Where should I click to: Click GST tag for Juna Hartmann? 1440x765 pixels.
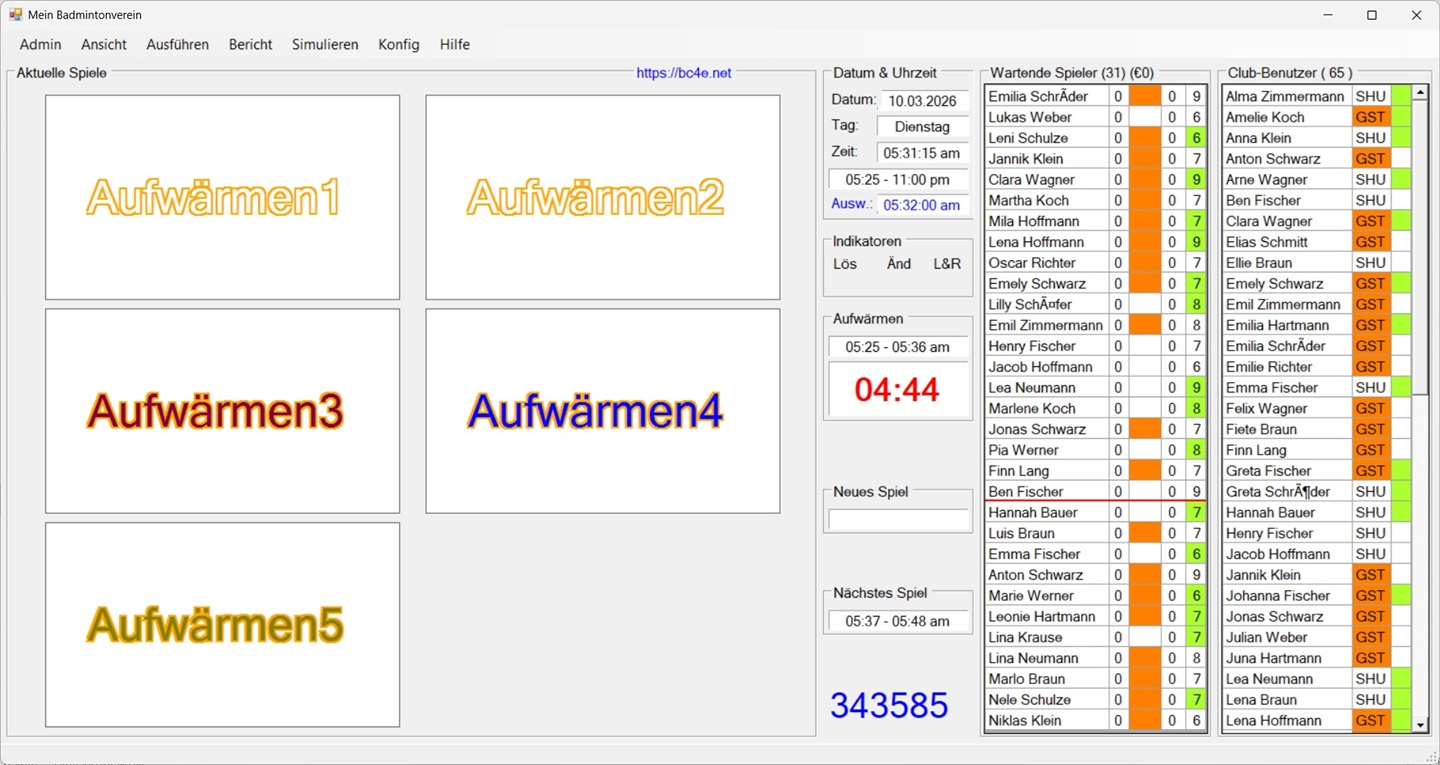(1371, 658)
